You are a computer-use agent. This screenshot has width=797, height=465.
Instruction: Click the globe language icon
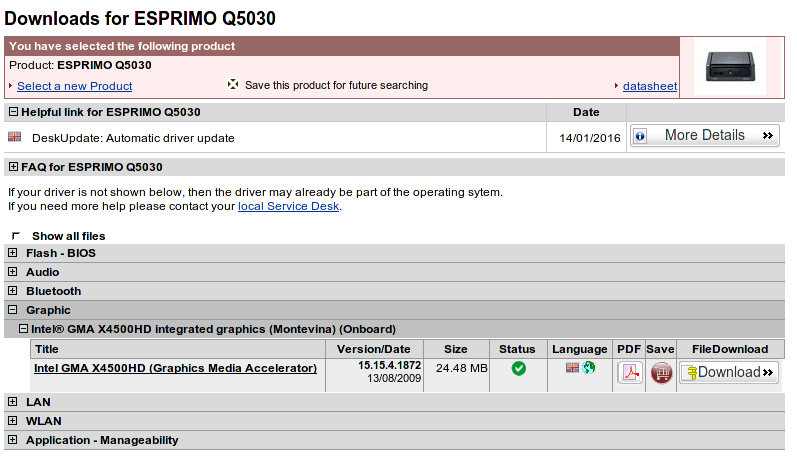coord(589,368)
